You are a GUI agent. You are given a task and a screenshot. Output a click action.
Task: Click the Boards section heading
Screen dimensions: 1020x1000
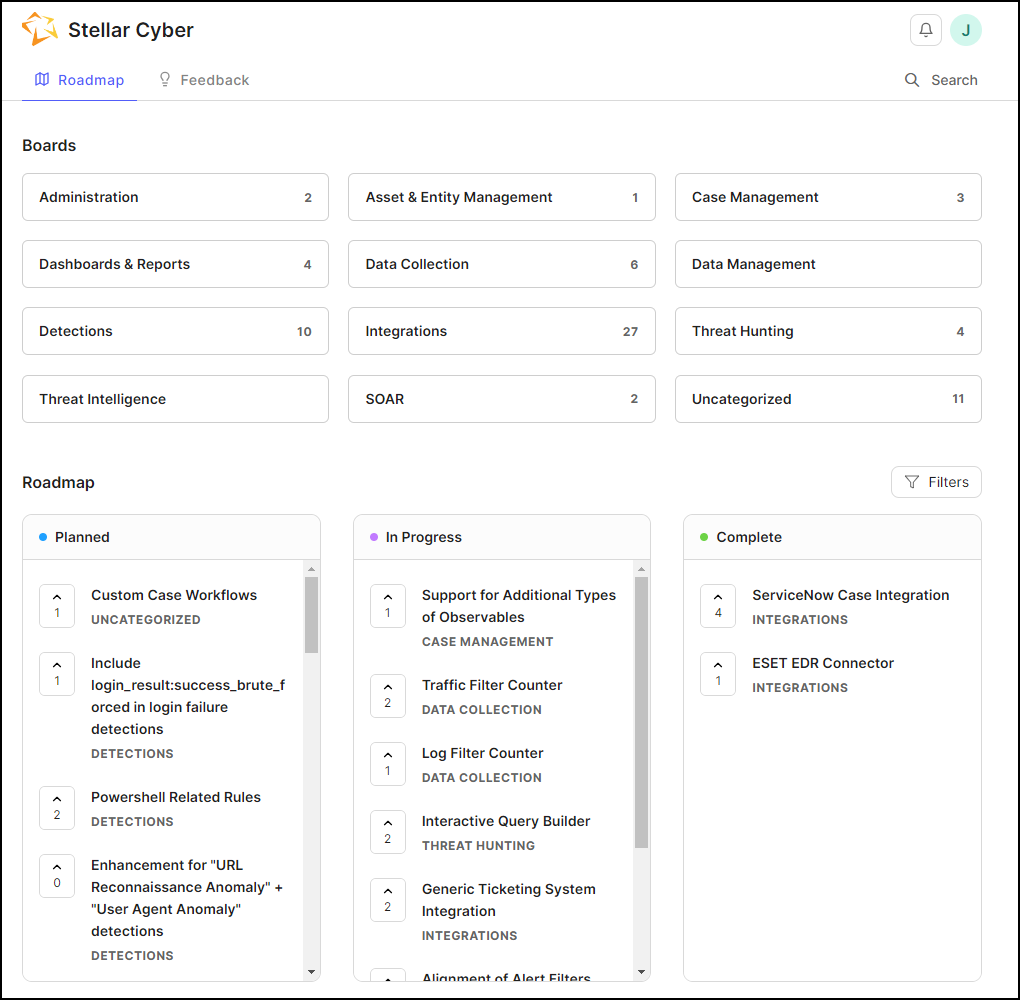click(49, 145)
